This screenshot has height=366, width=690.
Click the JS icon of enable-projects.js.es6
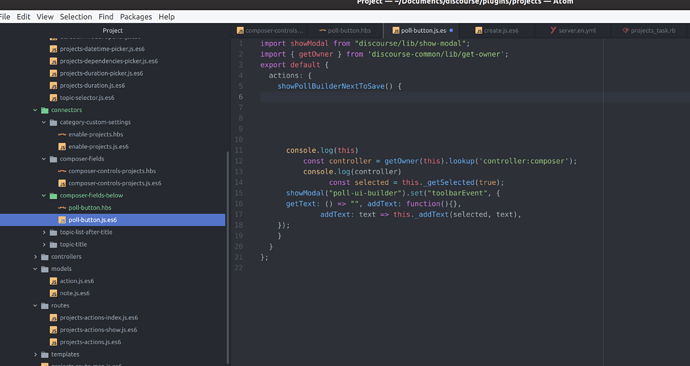[62, 146]
